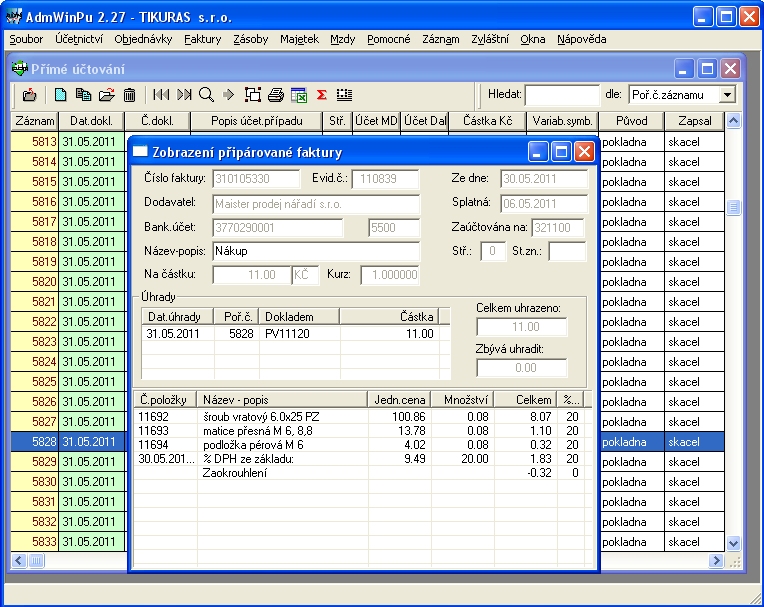Open the Soubor menu
Viewport: 764px width, 607px height.
26,39
